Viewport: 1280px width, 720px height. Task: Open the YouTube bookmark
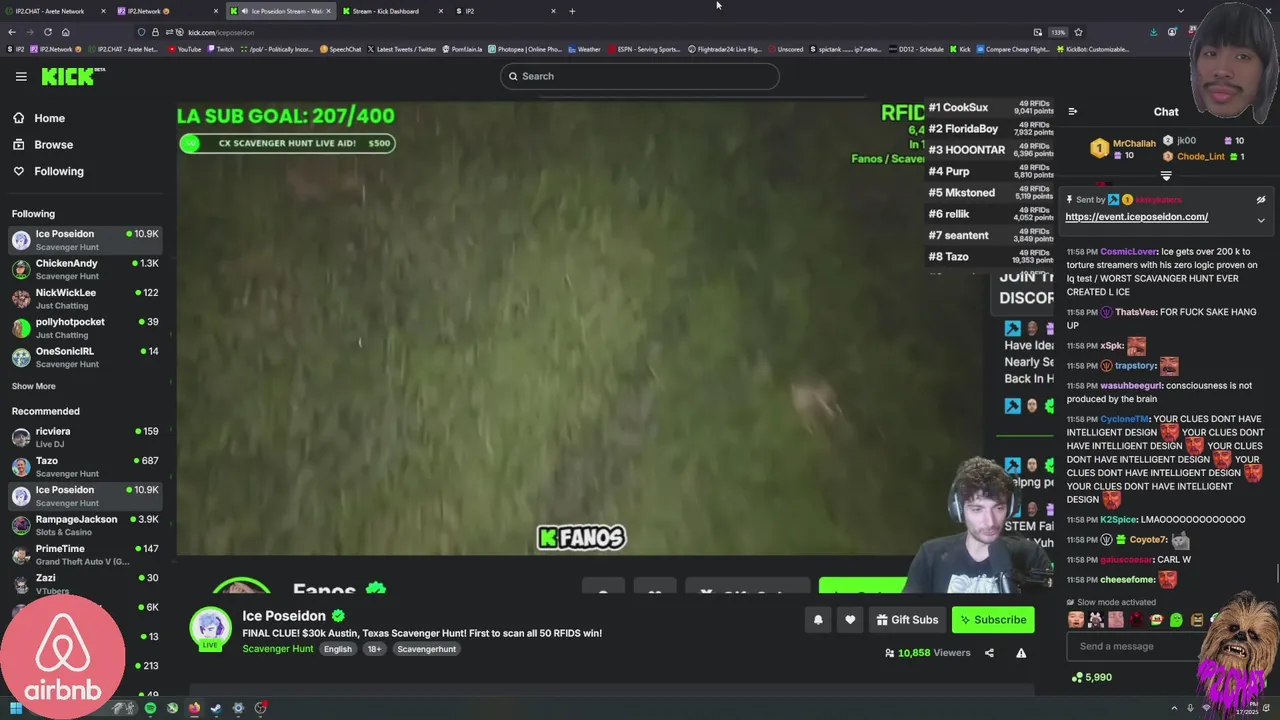[x=184, y=49]
